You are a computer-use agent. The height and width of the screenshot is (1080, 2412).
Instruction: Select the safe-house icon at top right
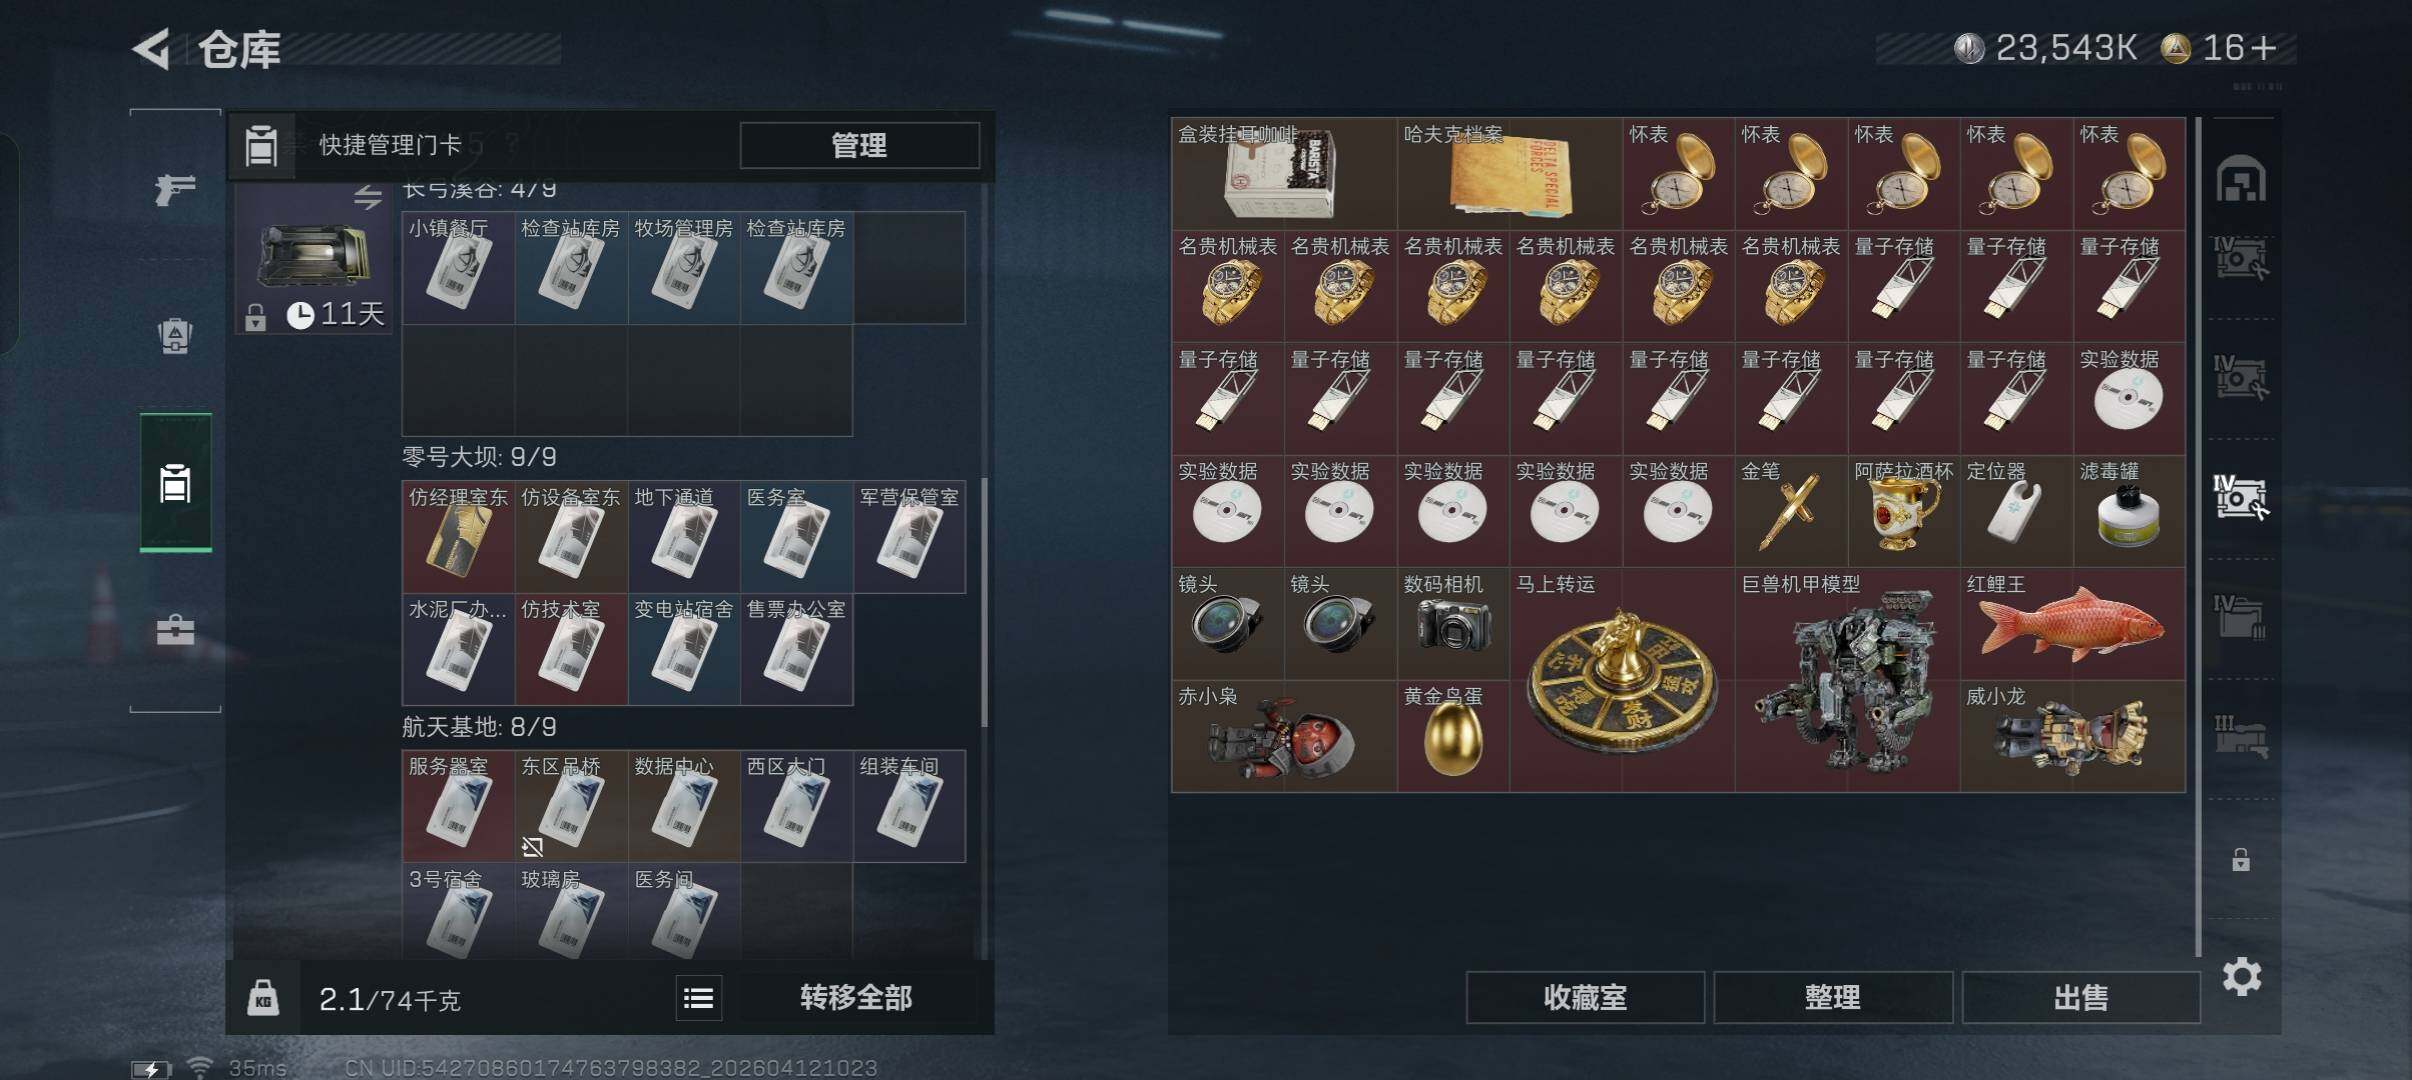[2241, 180]
